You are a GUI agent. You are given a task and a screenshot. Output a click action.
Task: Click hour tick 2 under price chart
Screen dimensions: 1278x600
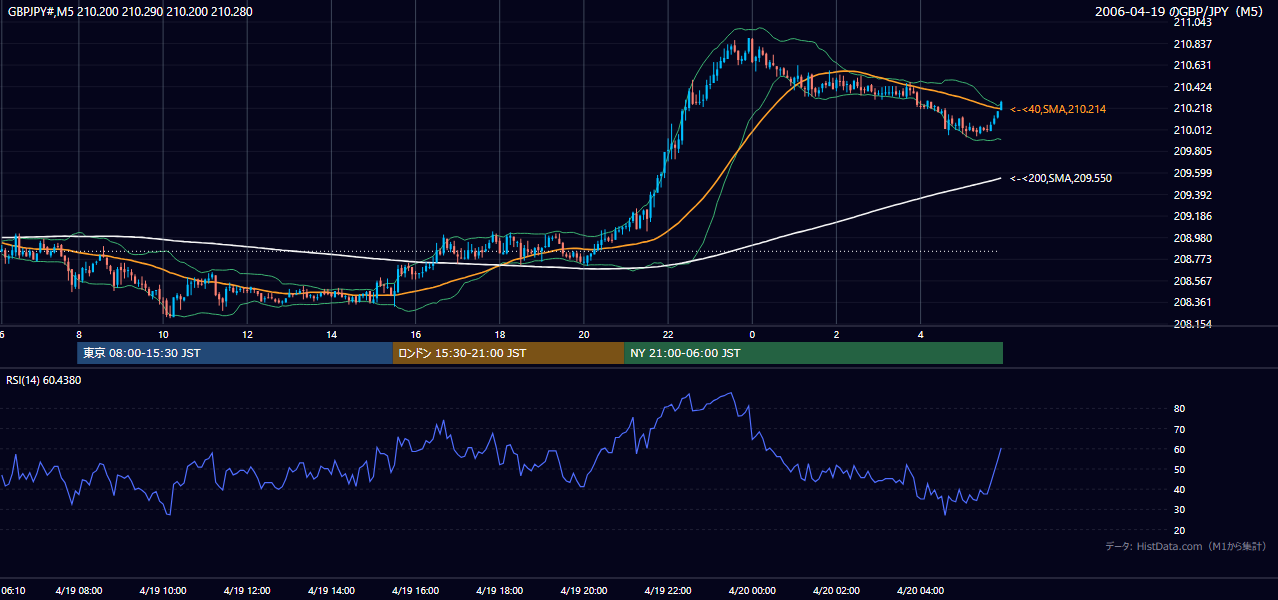[836, 334]
